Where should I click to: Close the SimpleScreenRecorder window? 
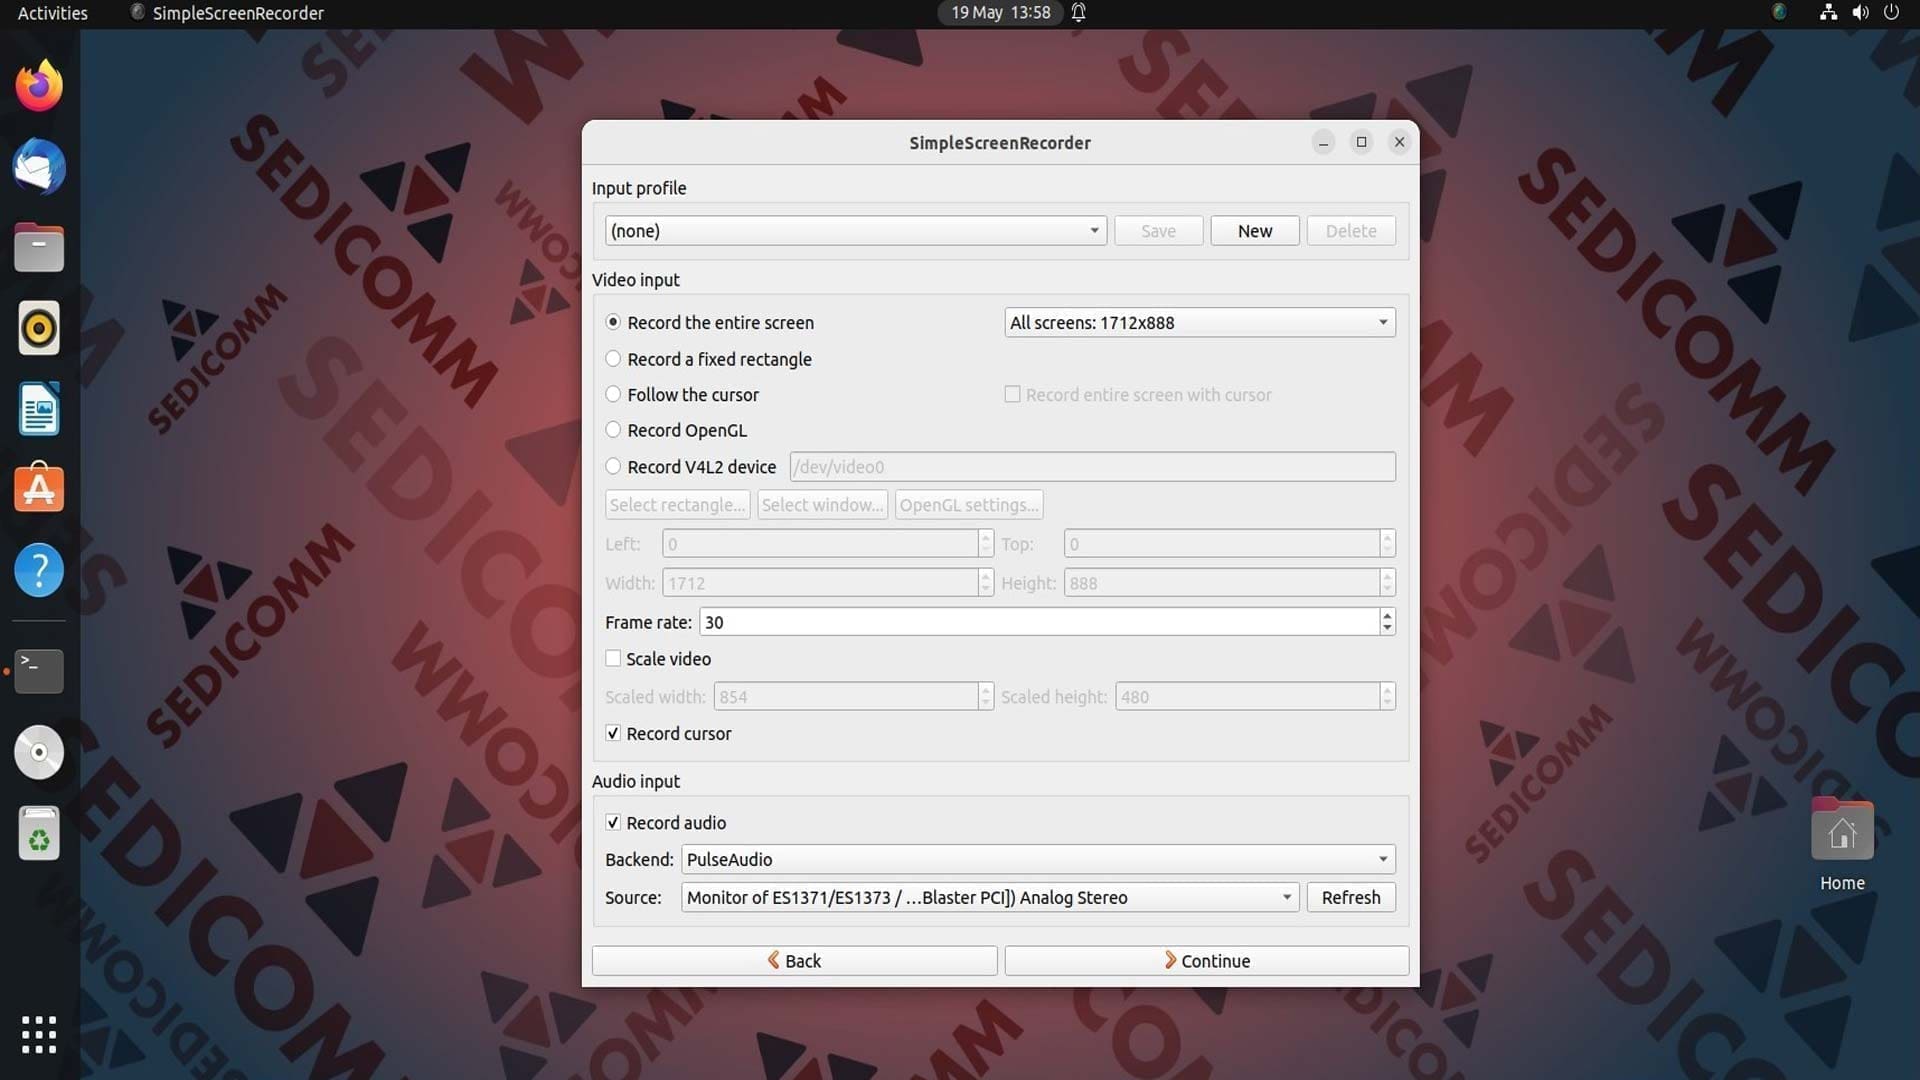click(1399, 142)
